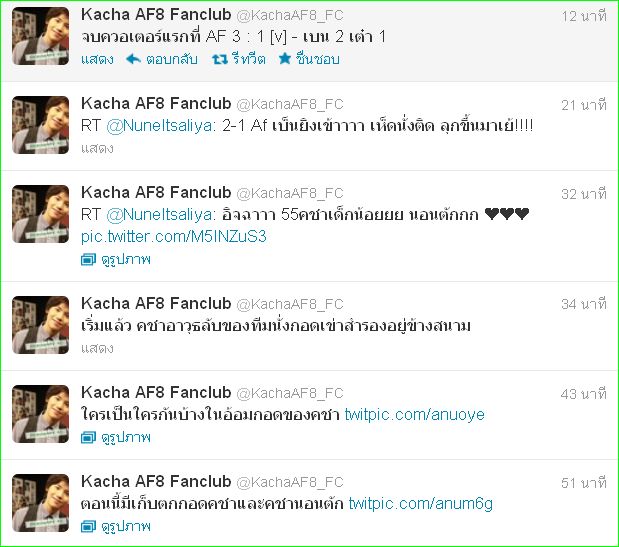The height and width of the screenshot is (547, 619).
Task: Click the 43 นาที timestamp
Action: click(583, 394)
